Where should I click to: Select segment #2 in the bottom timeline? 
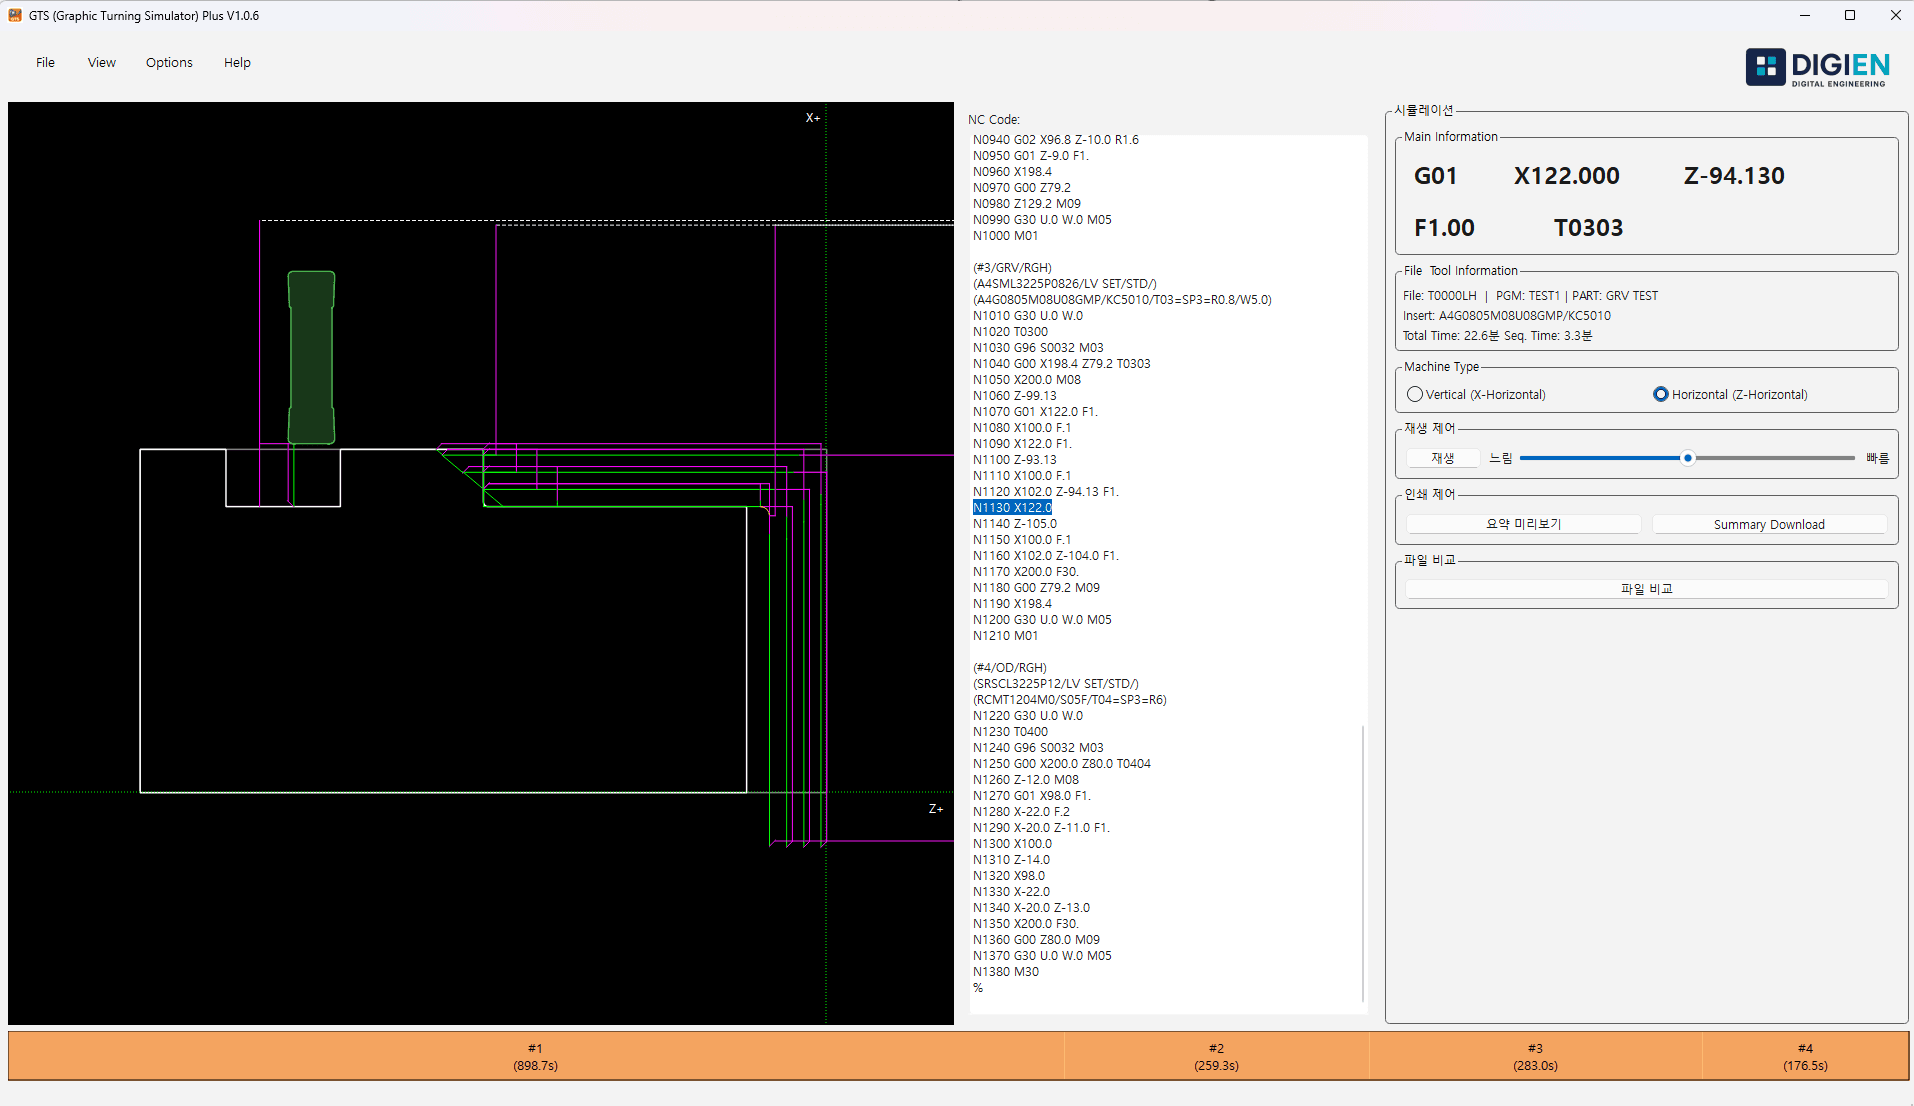tap(1216, 1055)
